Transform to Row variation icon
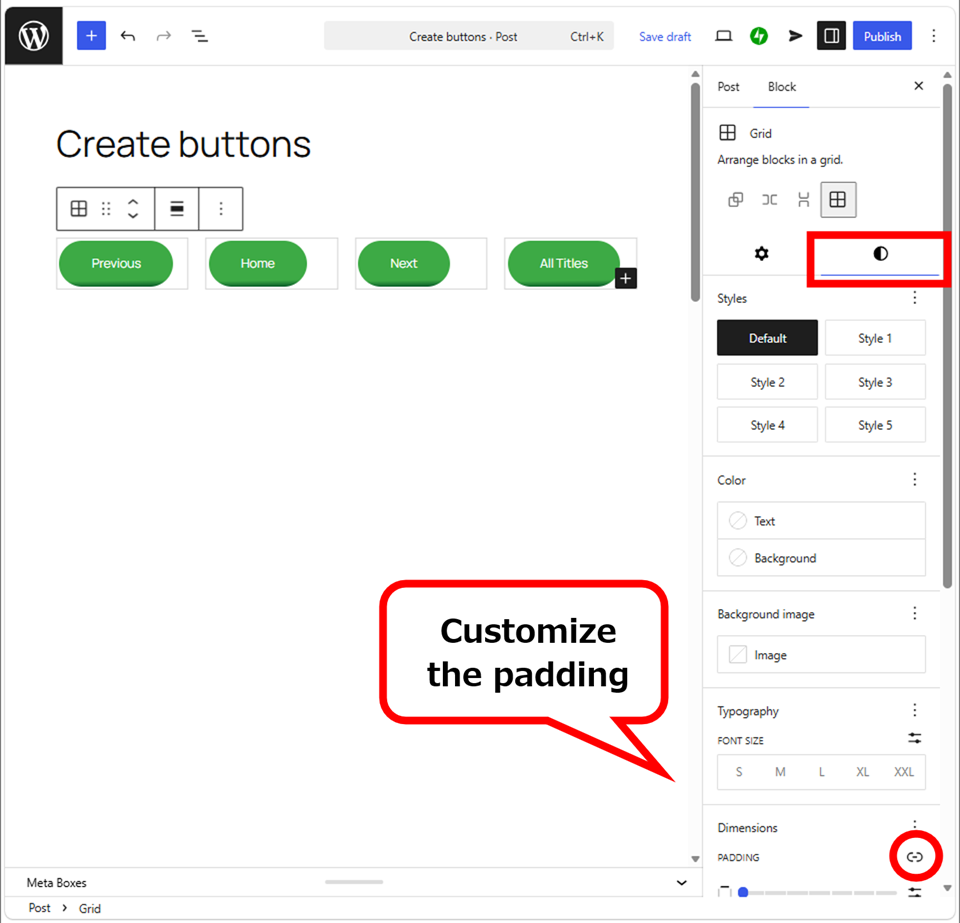 770,200
